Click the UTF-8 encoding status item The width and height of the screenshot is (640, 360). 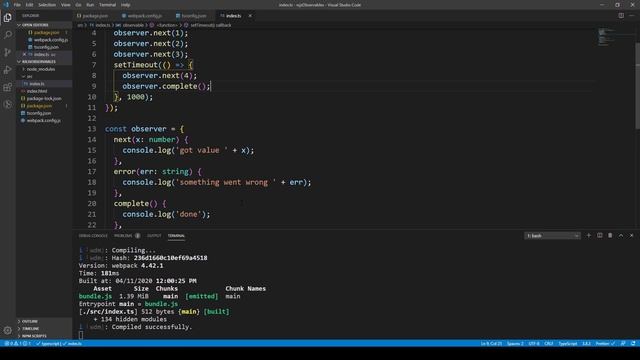(x=534, y=344)
